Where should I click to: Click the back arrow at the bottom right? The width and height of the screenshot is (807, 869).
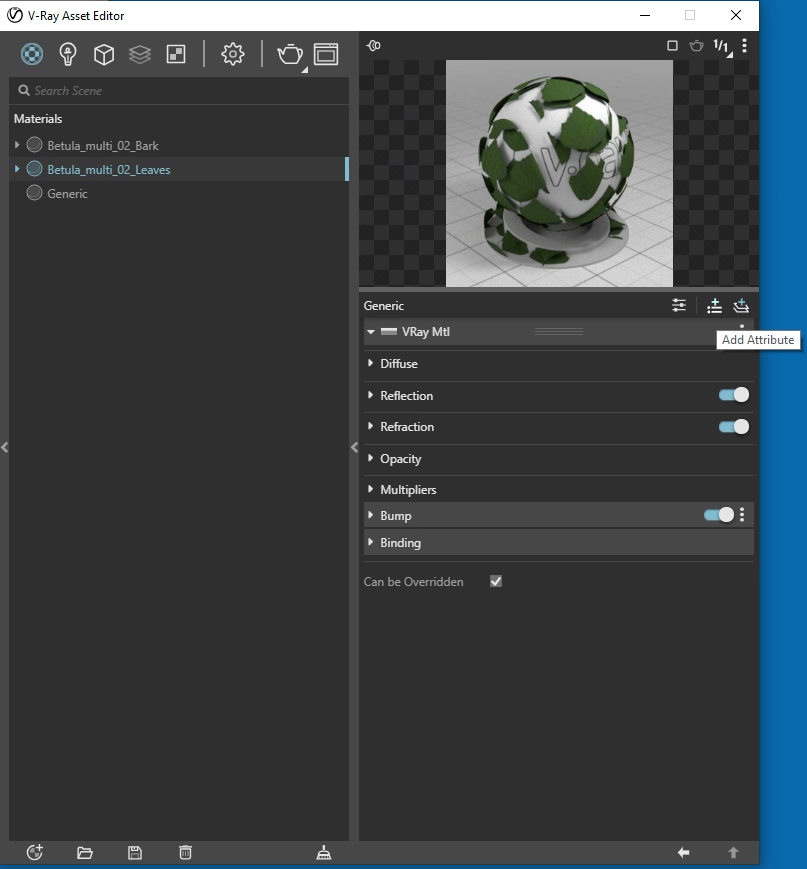point(683,852)
